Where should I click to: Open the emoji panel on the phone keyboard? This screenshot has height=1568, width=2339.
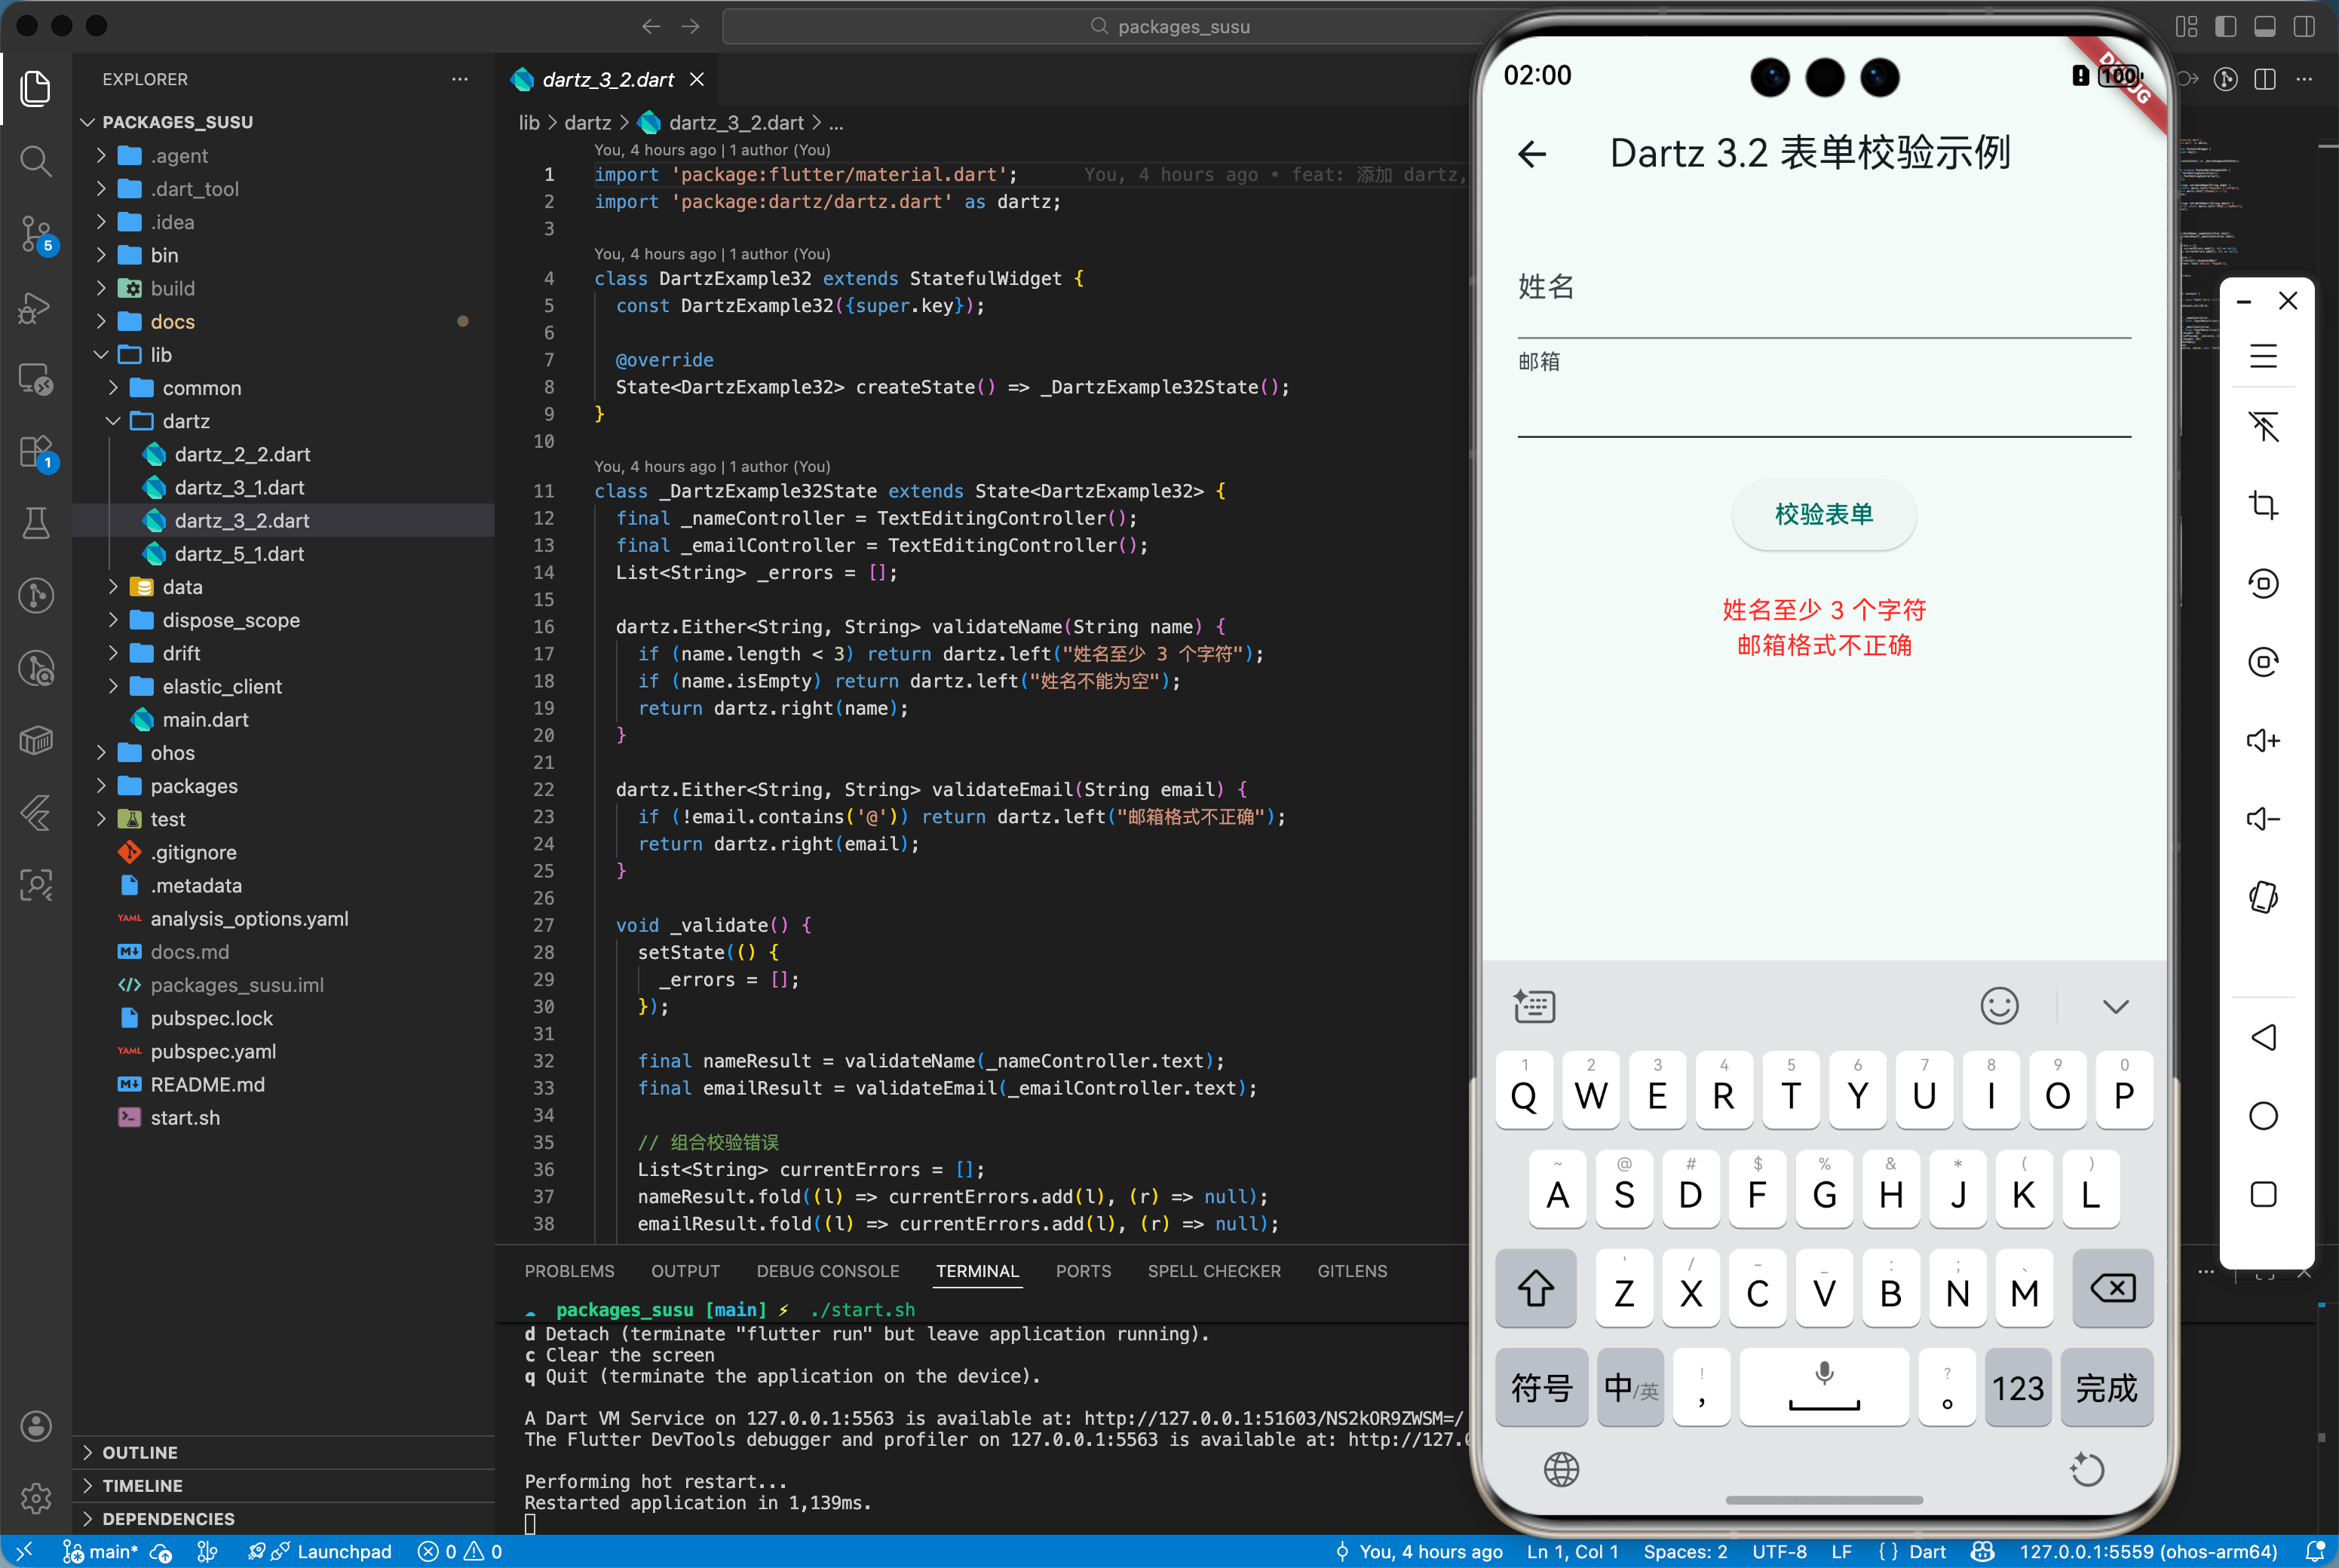2000,1006
